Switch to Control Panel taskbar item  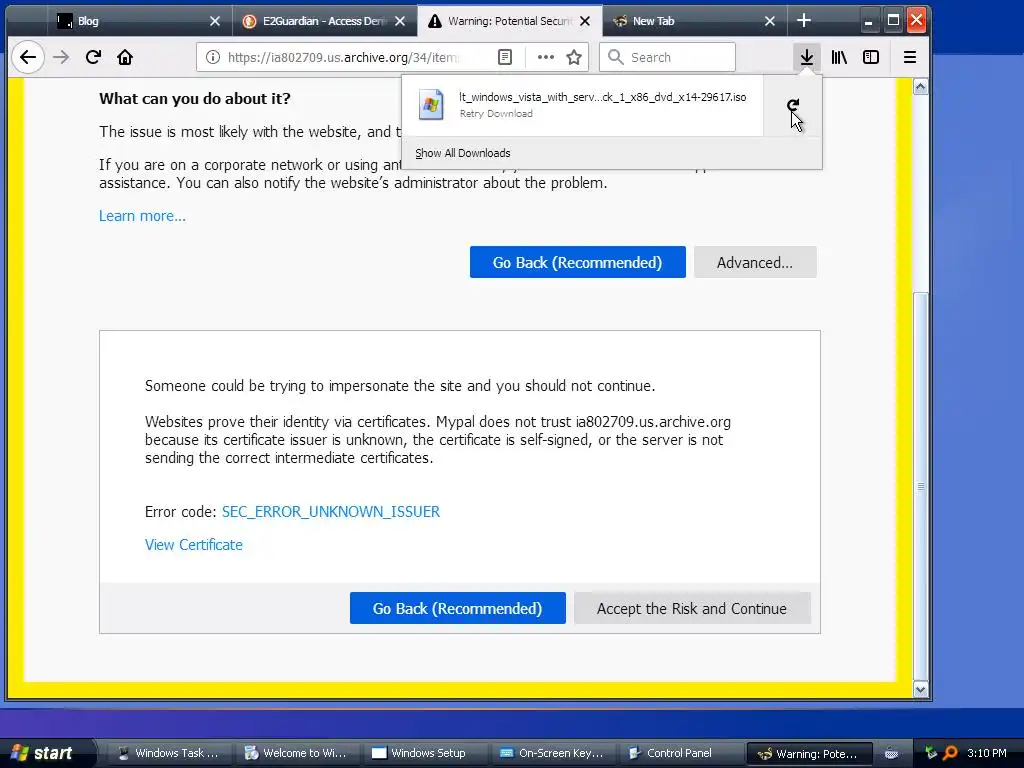(679, 753)
